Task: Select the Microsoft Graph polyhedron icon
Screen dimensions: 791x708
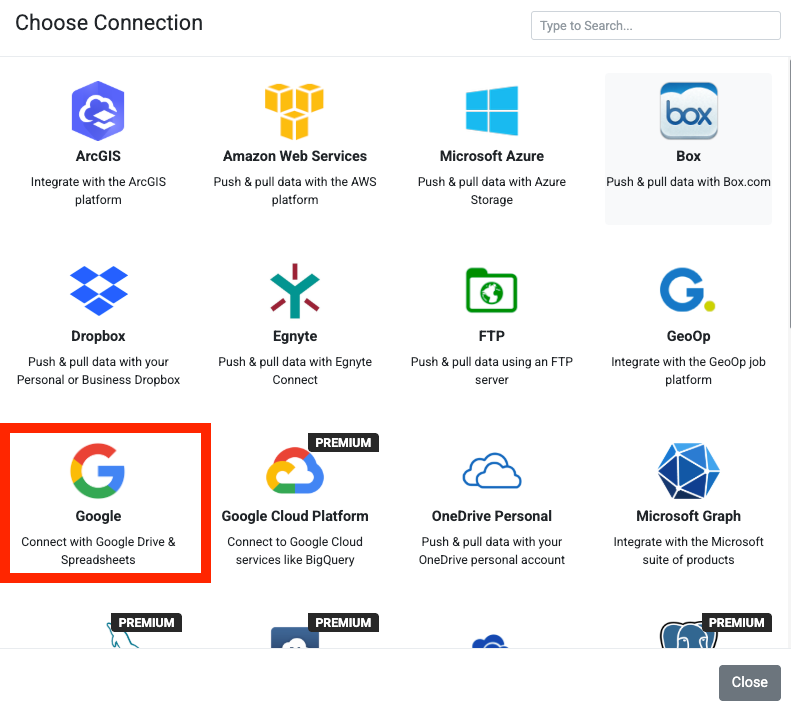Action: coord(689,470)
